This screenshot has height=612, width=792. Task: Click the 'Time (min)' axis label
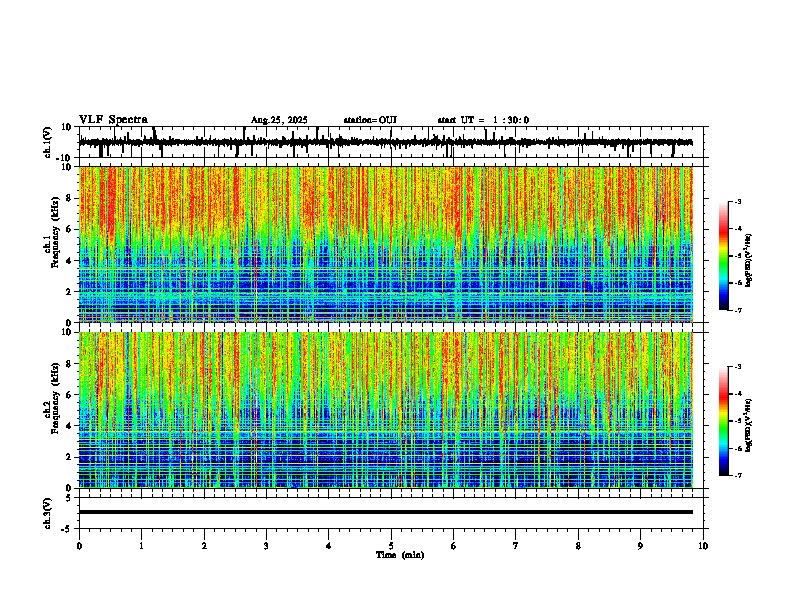(400, 555)
